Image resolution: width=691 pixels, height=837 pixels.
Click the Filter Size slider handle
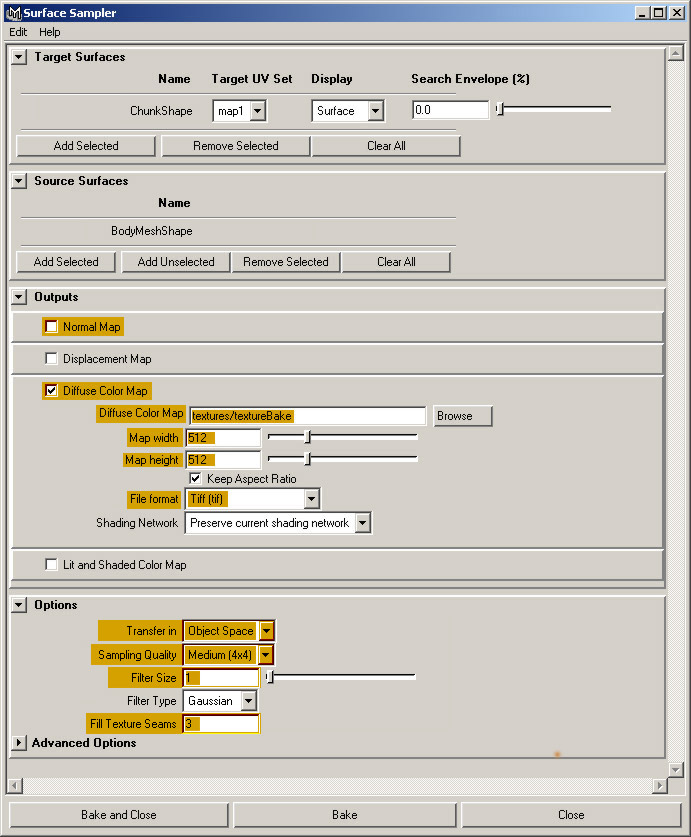pos(270,677)
